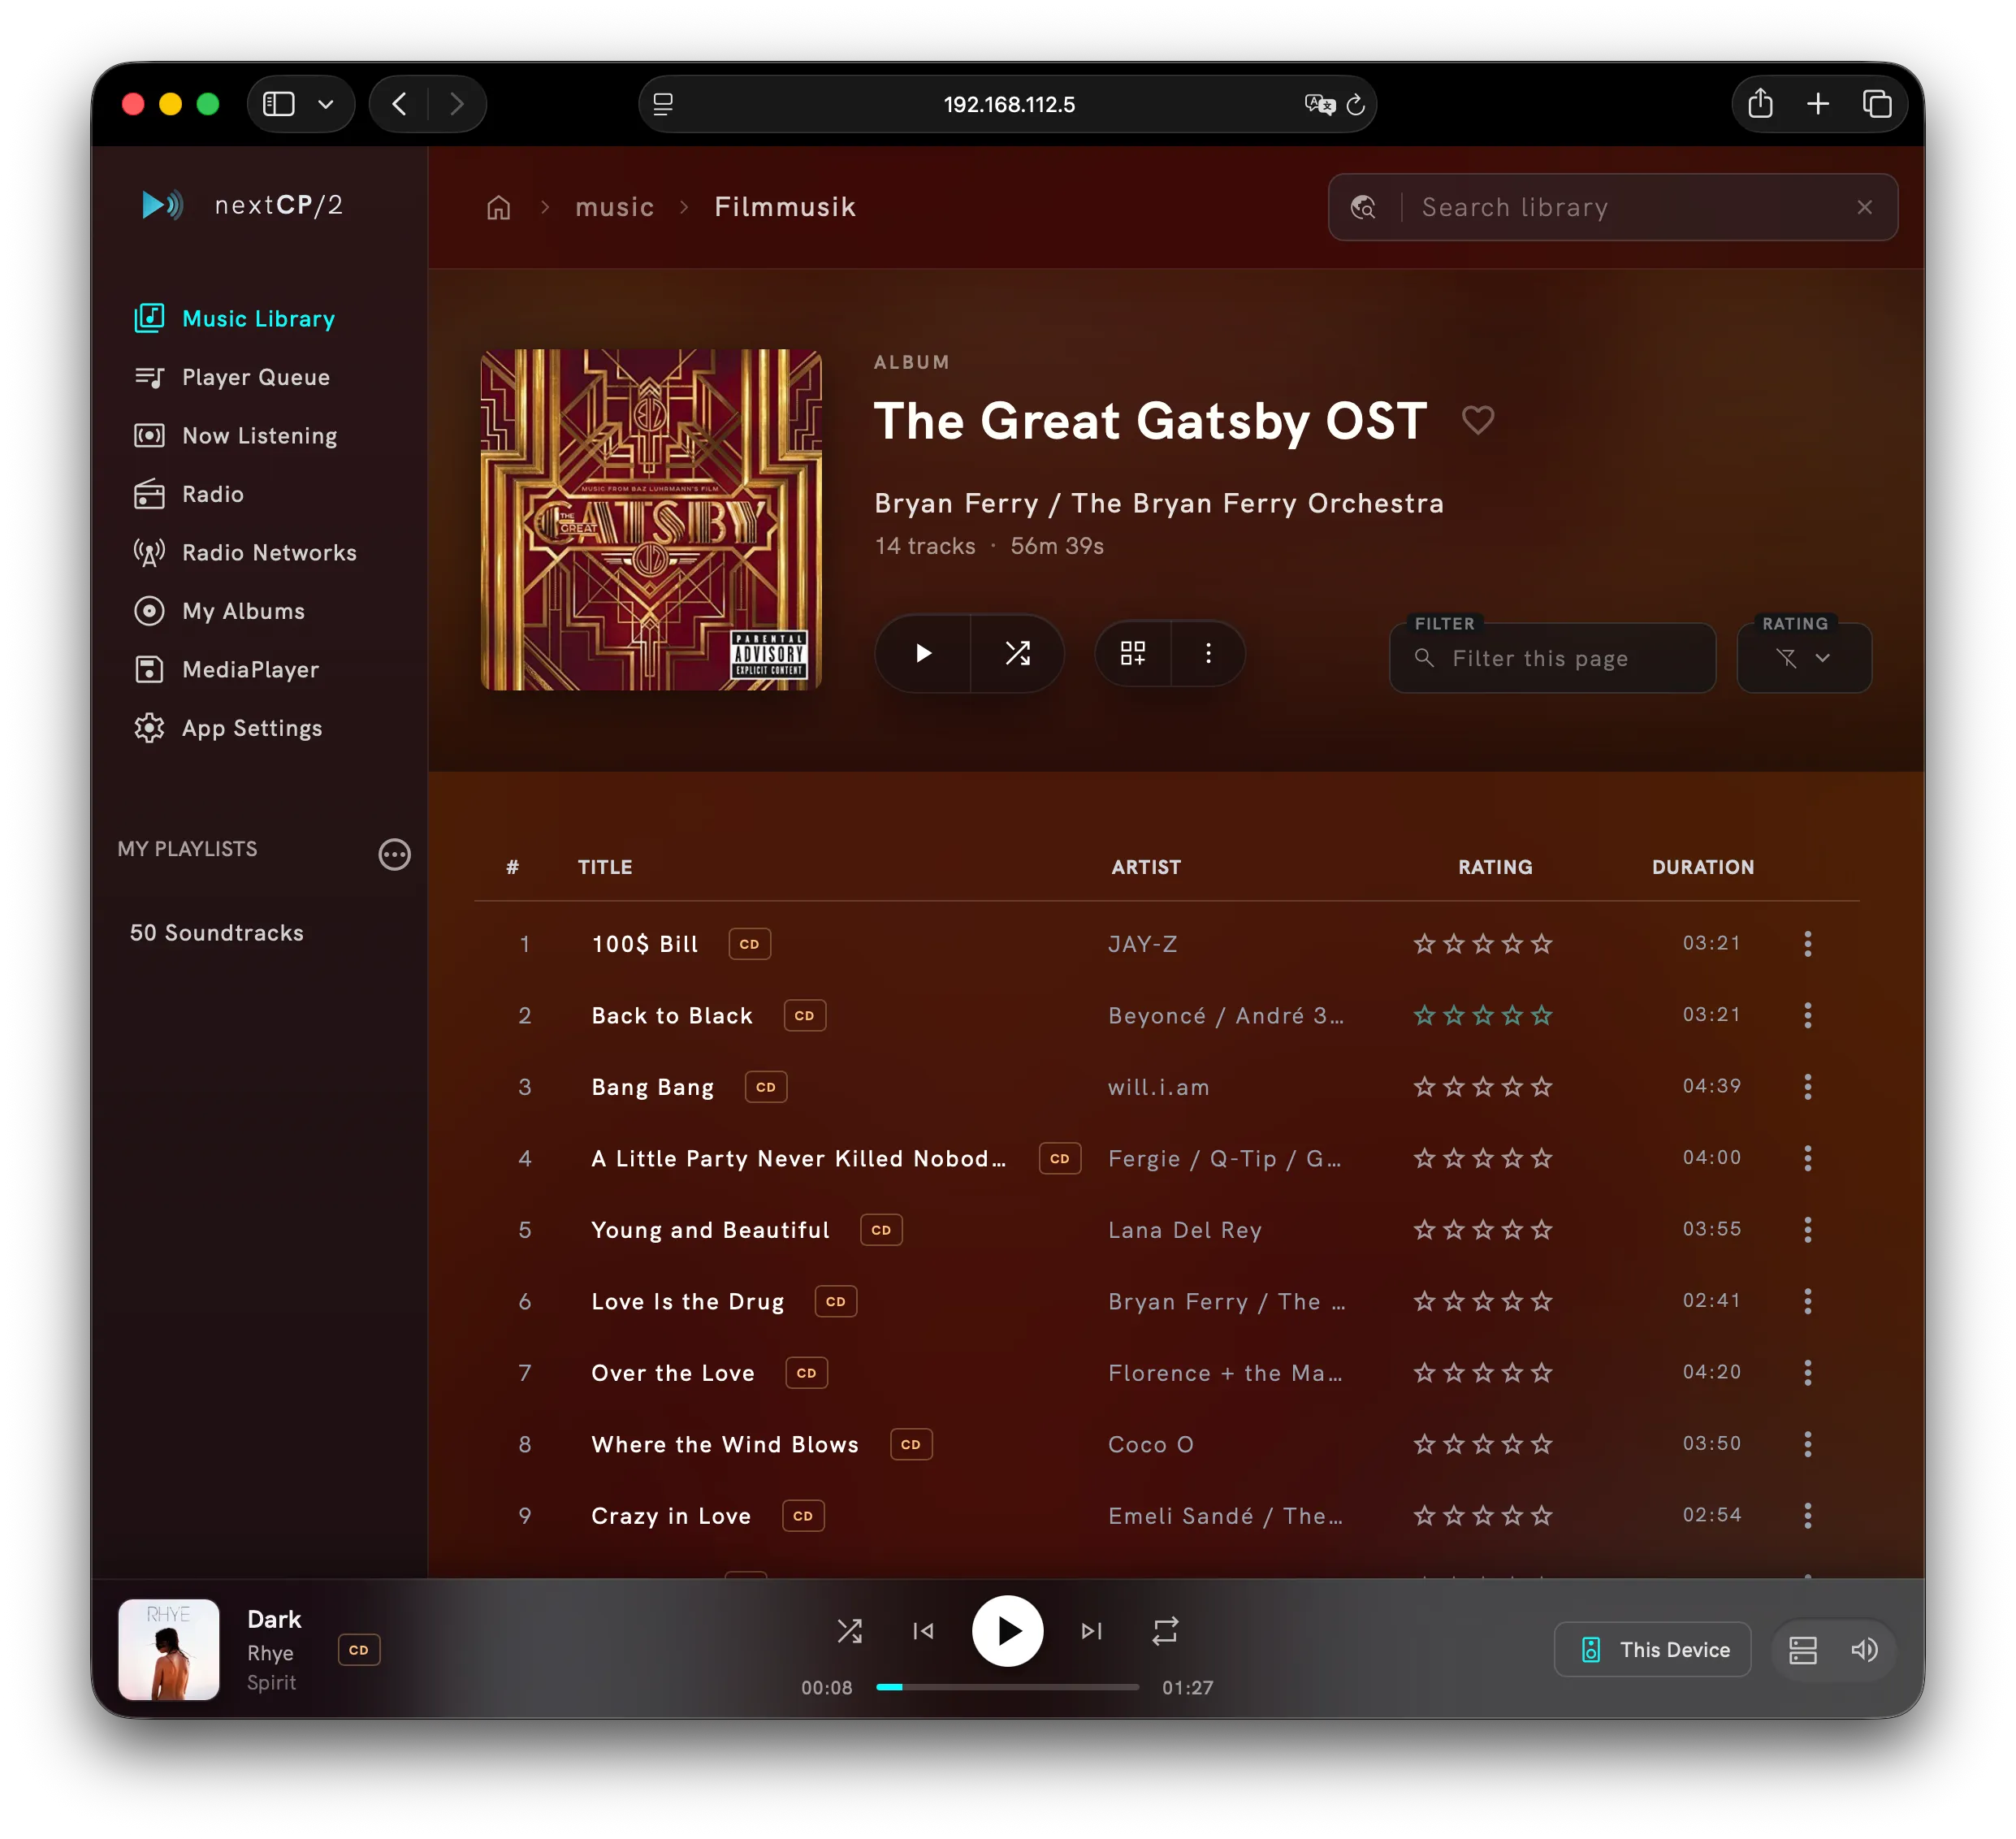
Task: Click artist JAY-Z
Action: pyautogui.click(x=1142, y=943)
